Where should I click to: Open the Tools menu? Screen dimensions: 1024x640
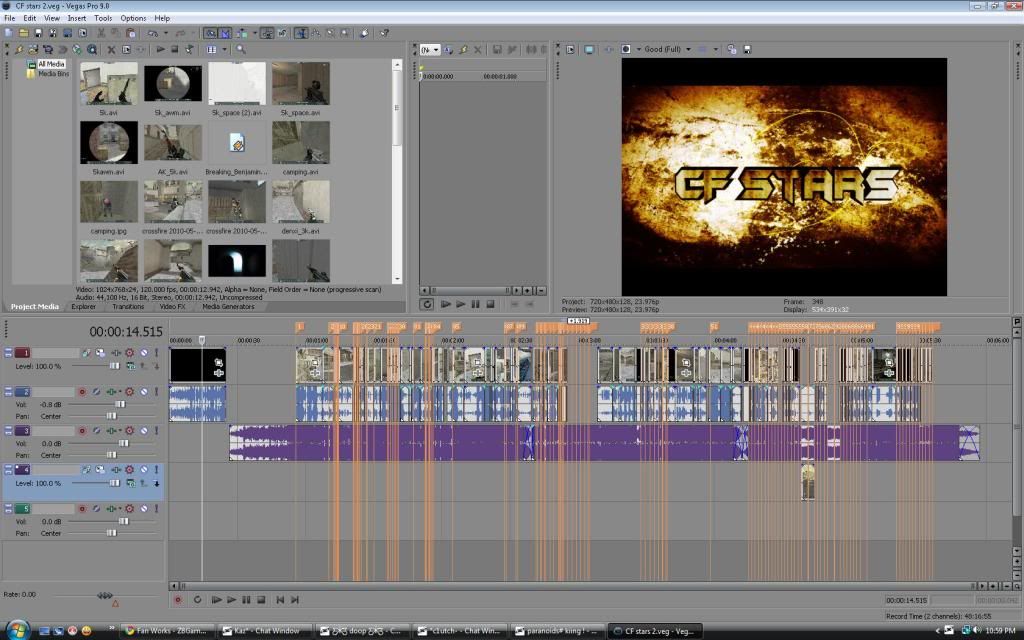[103, 18]
